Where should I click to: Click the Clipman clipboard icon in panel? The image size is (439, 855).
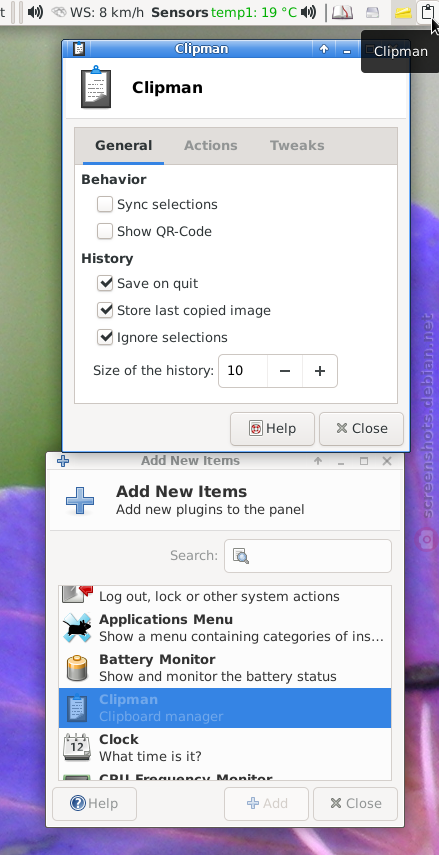(x=428, y=12)
